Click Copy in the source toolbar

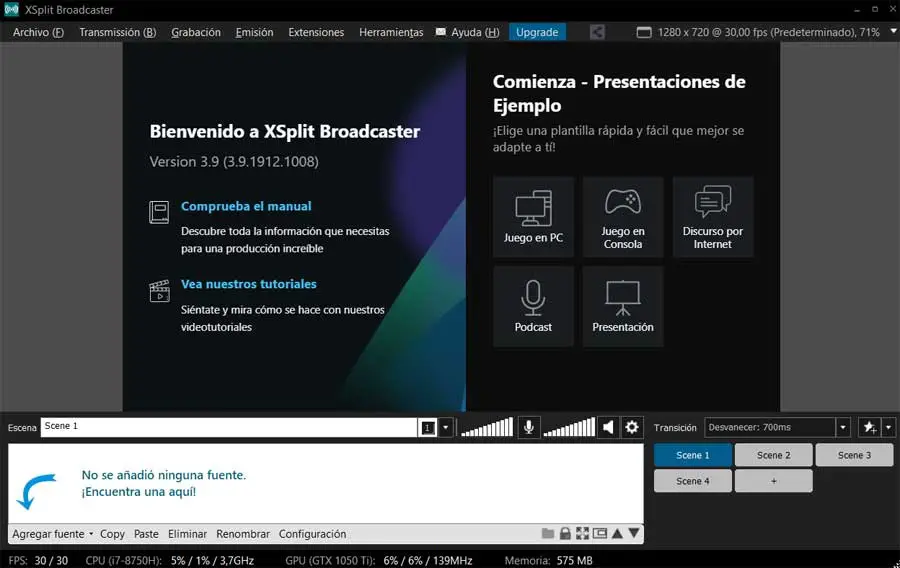click(112, 534)
